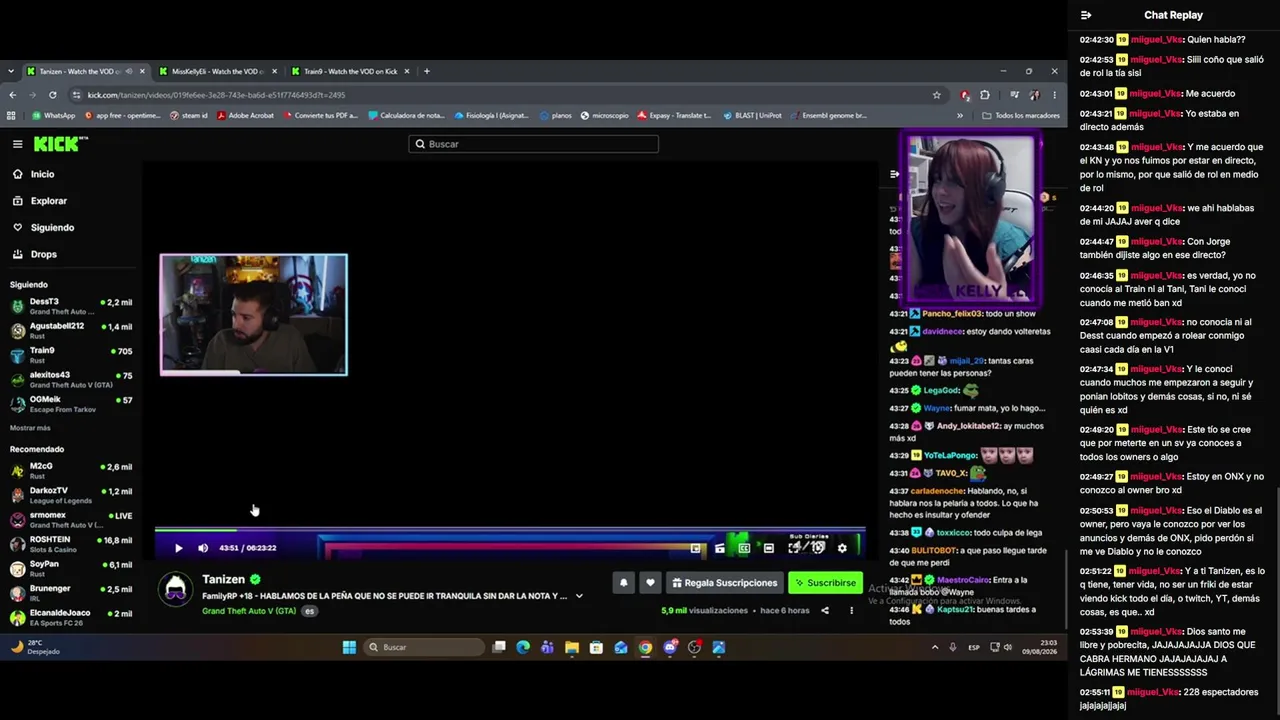
Task: Click browser back arrow
Action: pyautogui.click(x=12, y=95)
